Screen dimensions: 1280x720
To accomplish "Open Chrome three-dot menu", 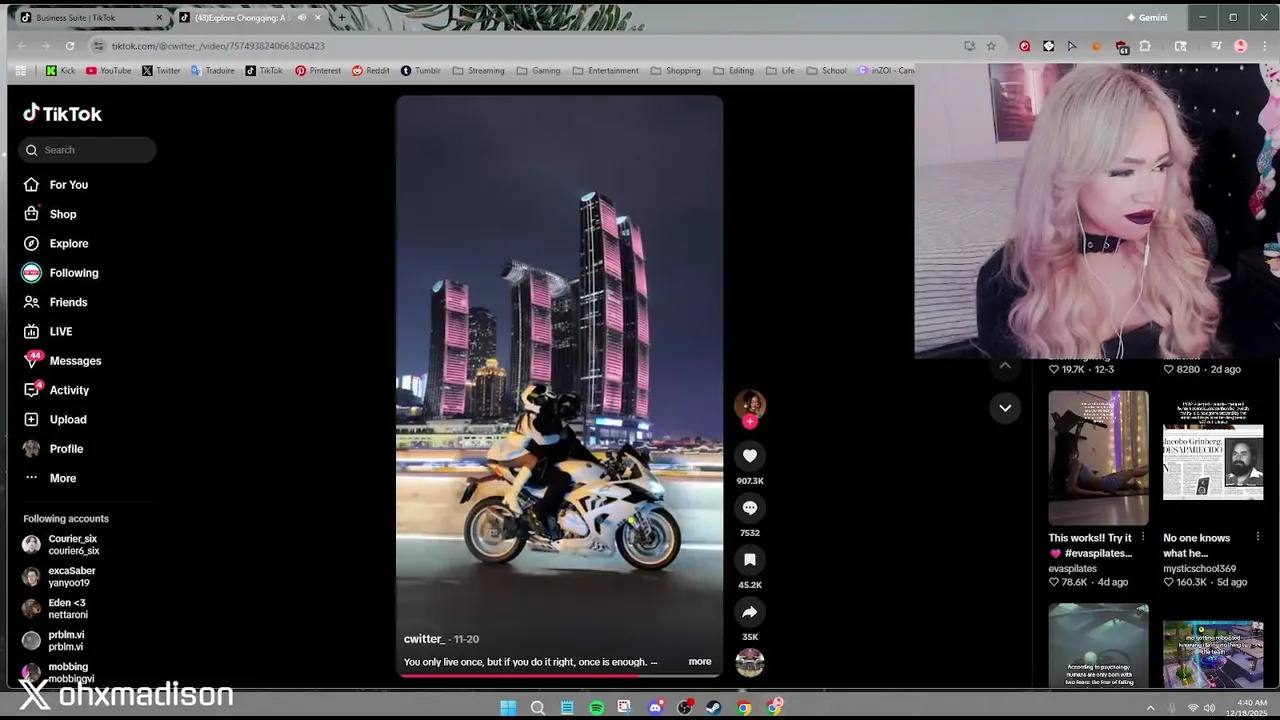I will tap(1264, 46).
